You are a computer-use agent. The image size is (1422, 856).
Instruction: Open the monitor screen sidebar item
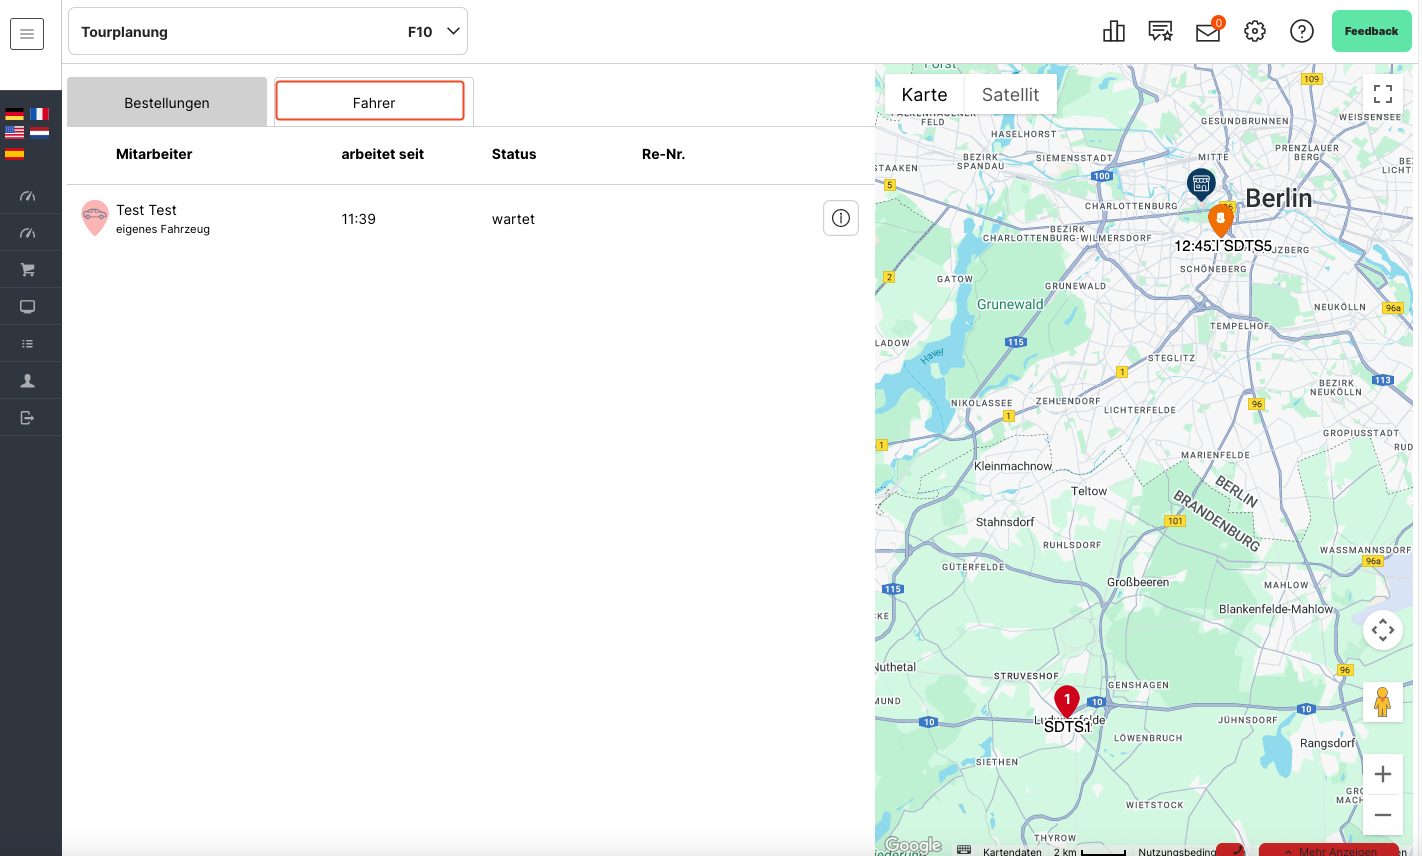(28, 307)
